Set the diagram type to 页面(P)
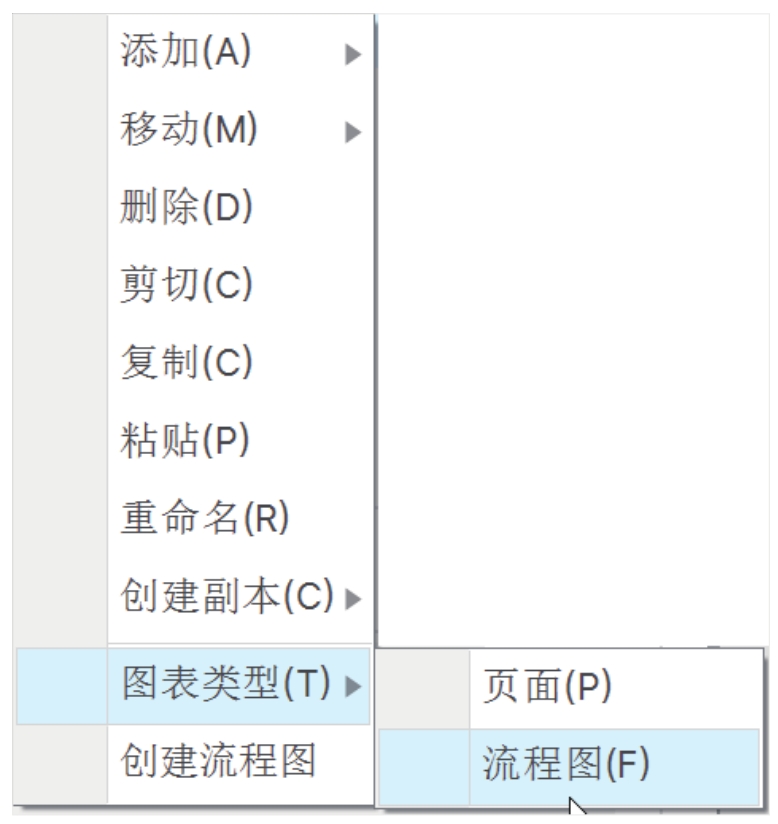The width and height of the screenshot is (778, 824). point(547,686)
